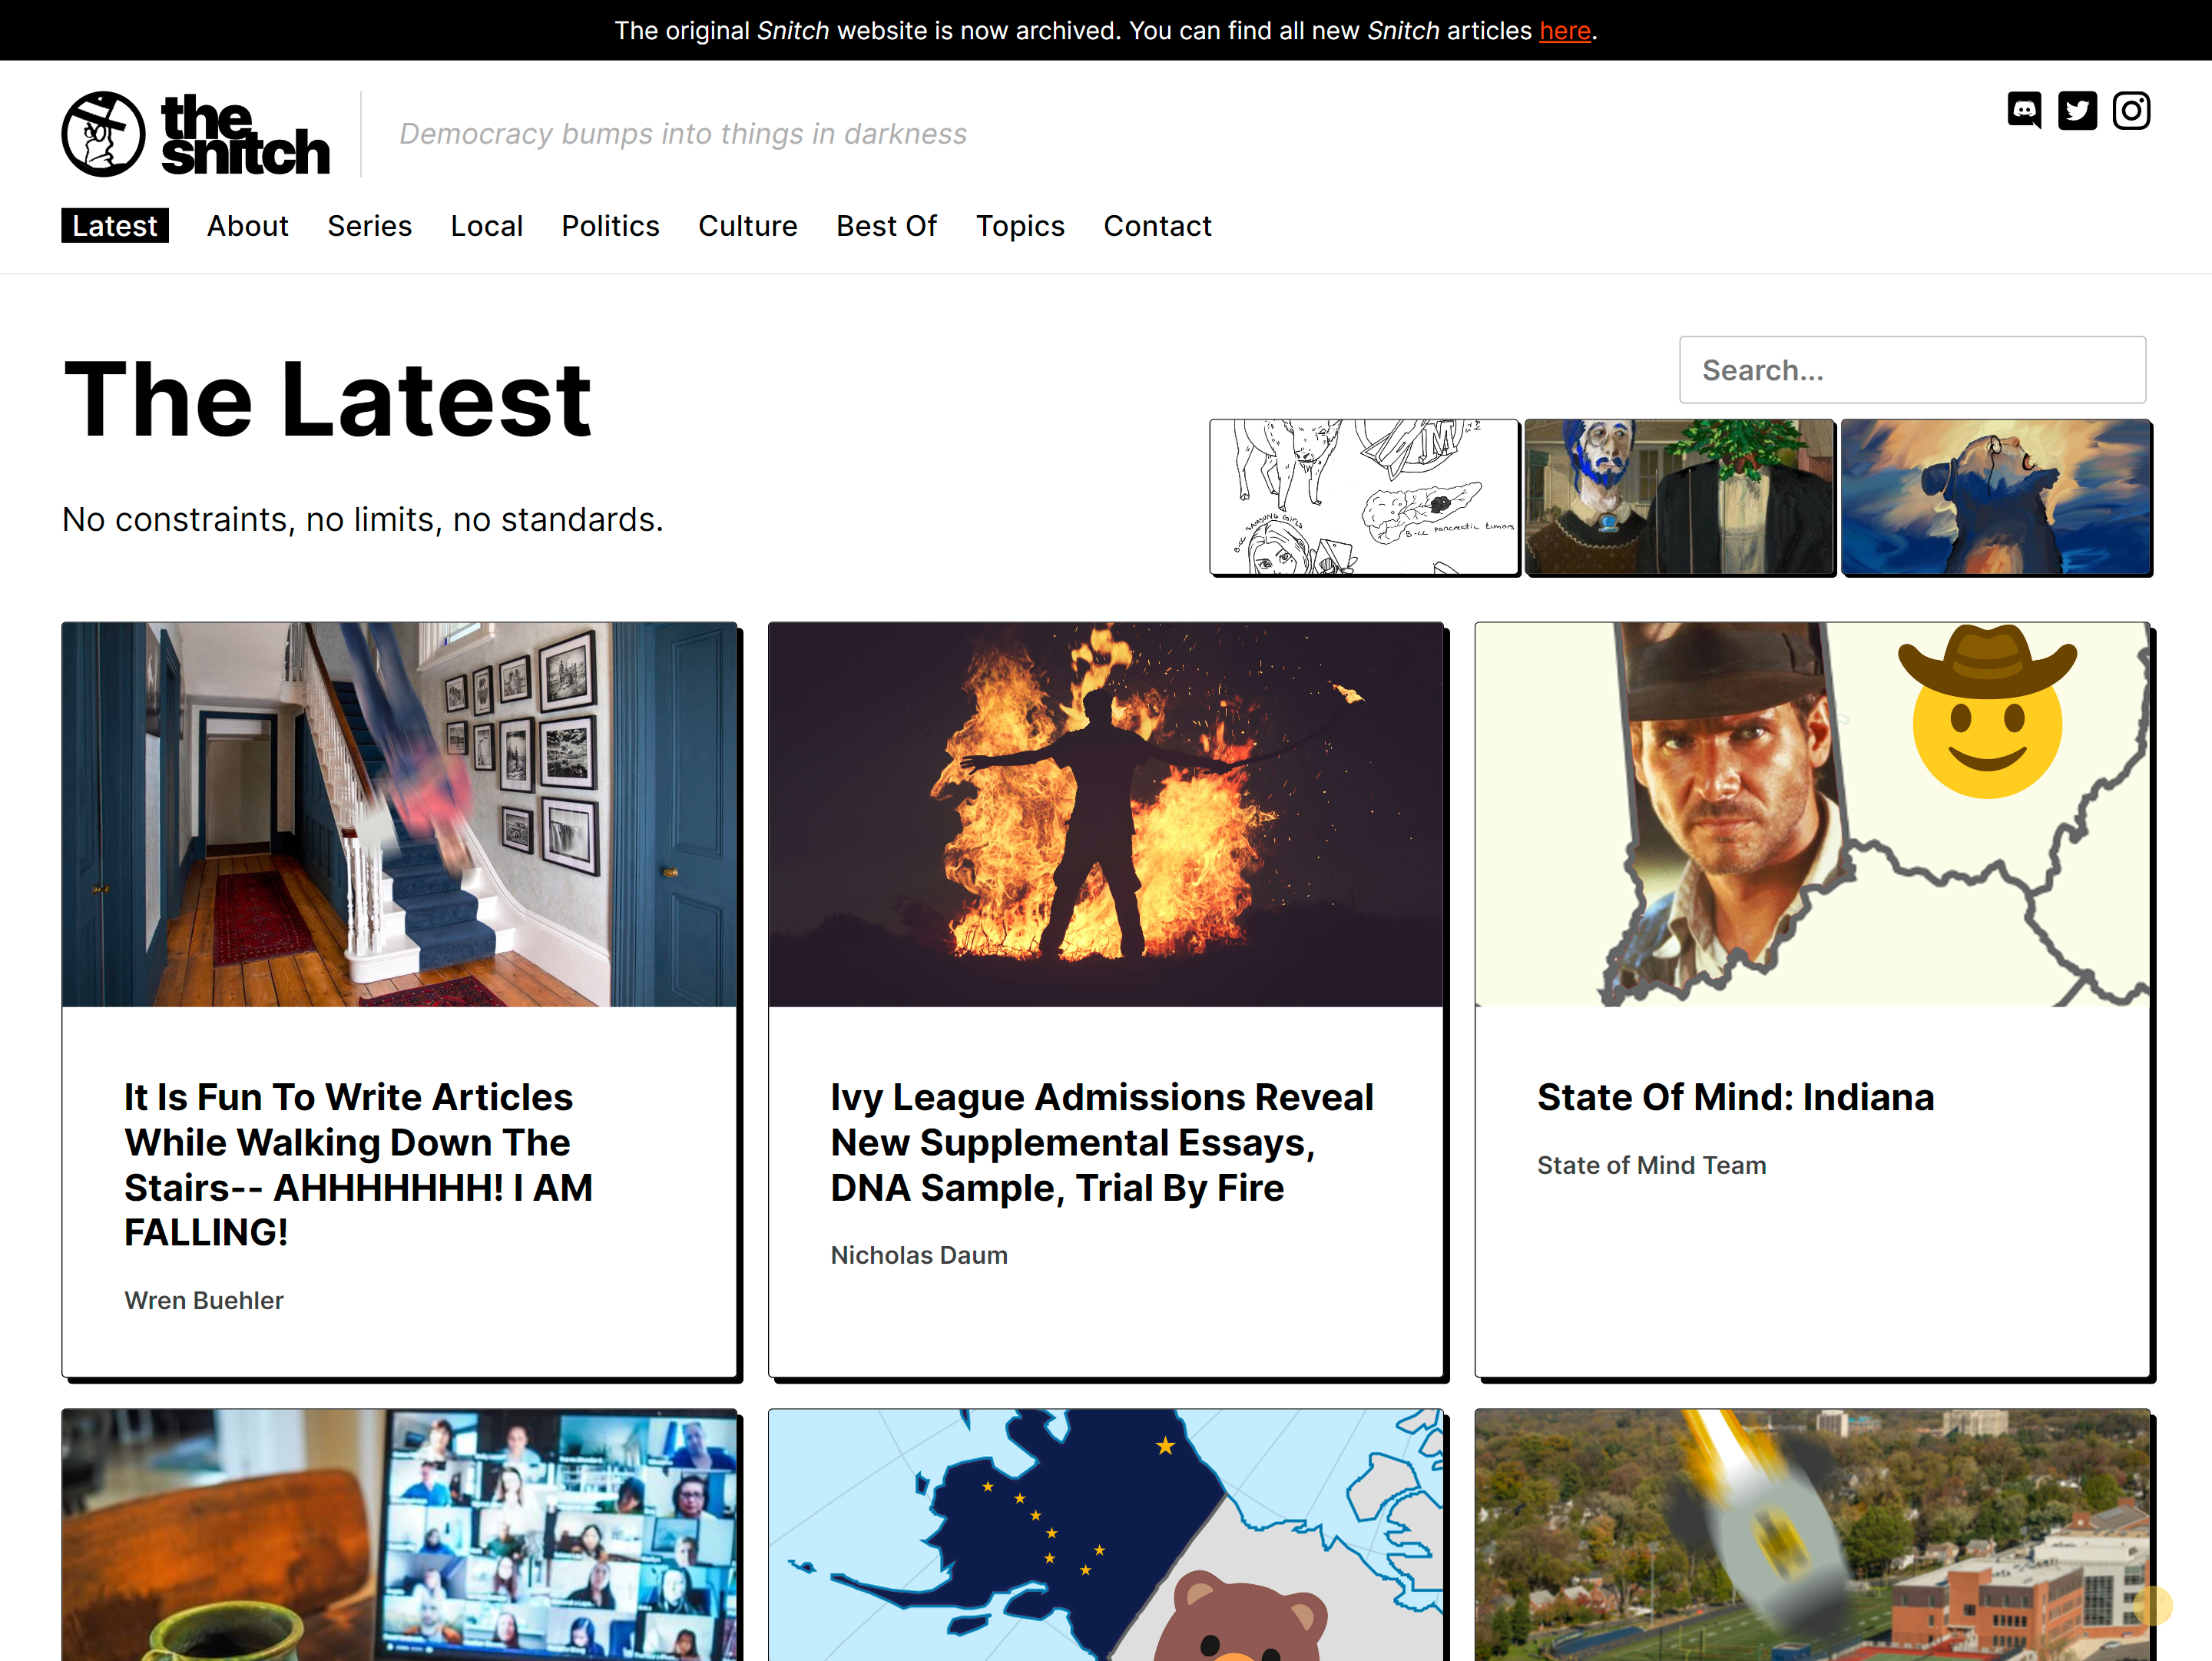Screen dimensions: 2212x1661
Task: Go to the Local section
Action: pos(486,226)
